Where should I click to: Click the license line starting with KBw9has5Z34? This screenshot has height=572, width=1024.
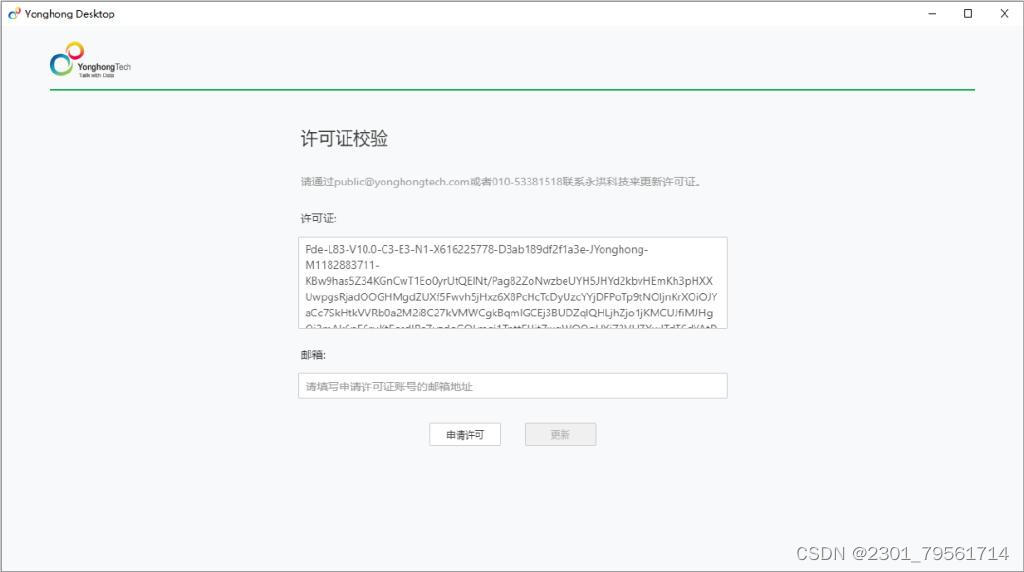509,281
